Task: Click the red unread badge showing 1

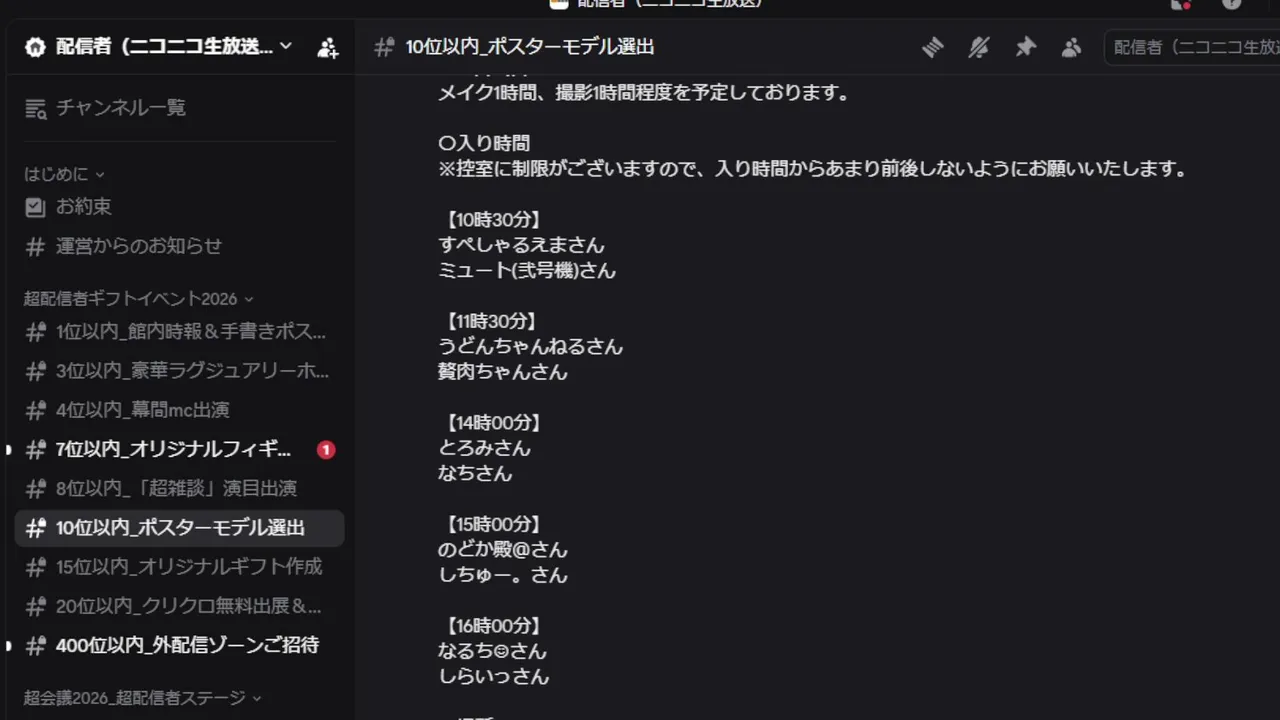Action: pos(325,450)
